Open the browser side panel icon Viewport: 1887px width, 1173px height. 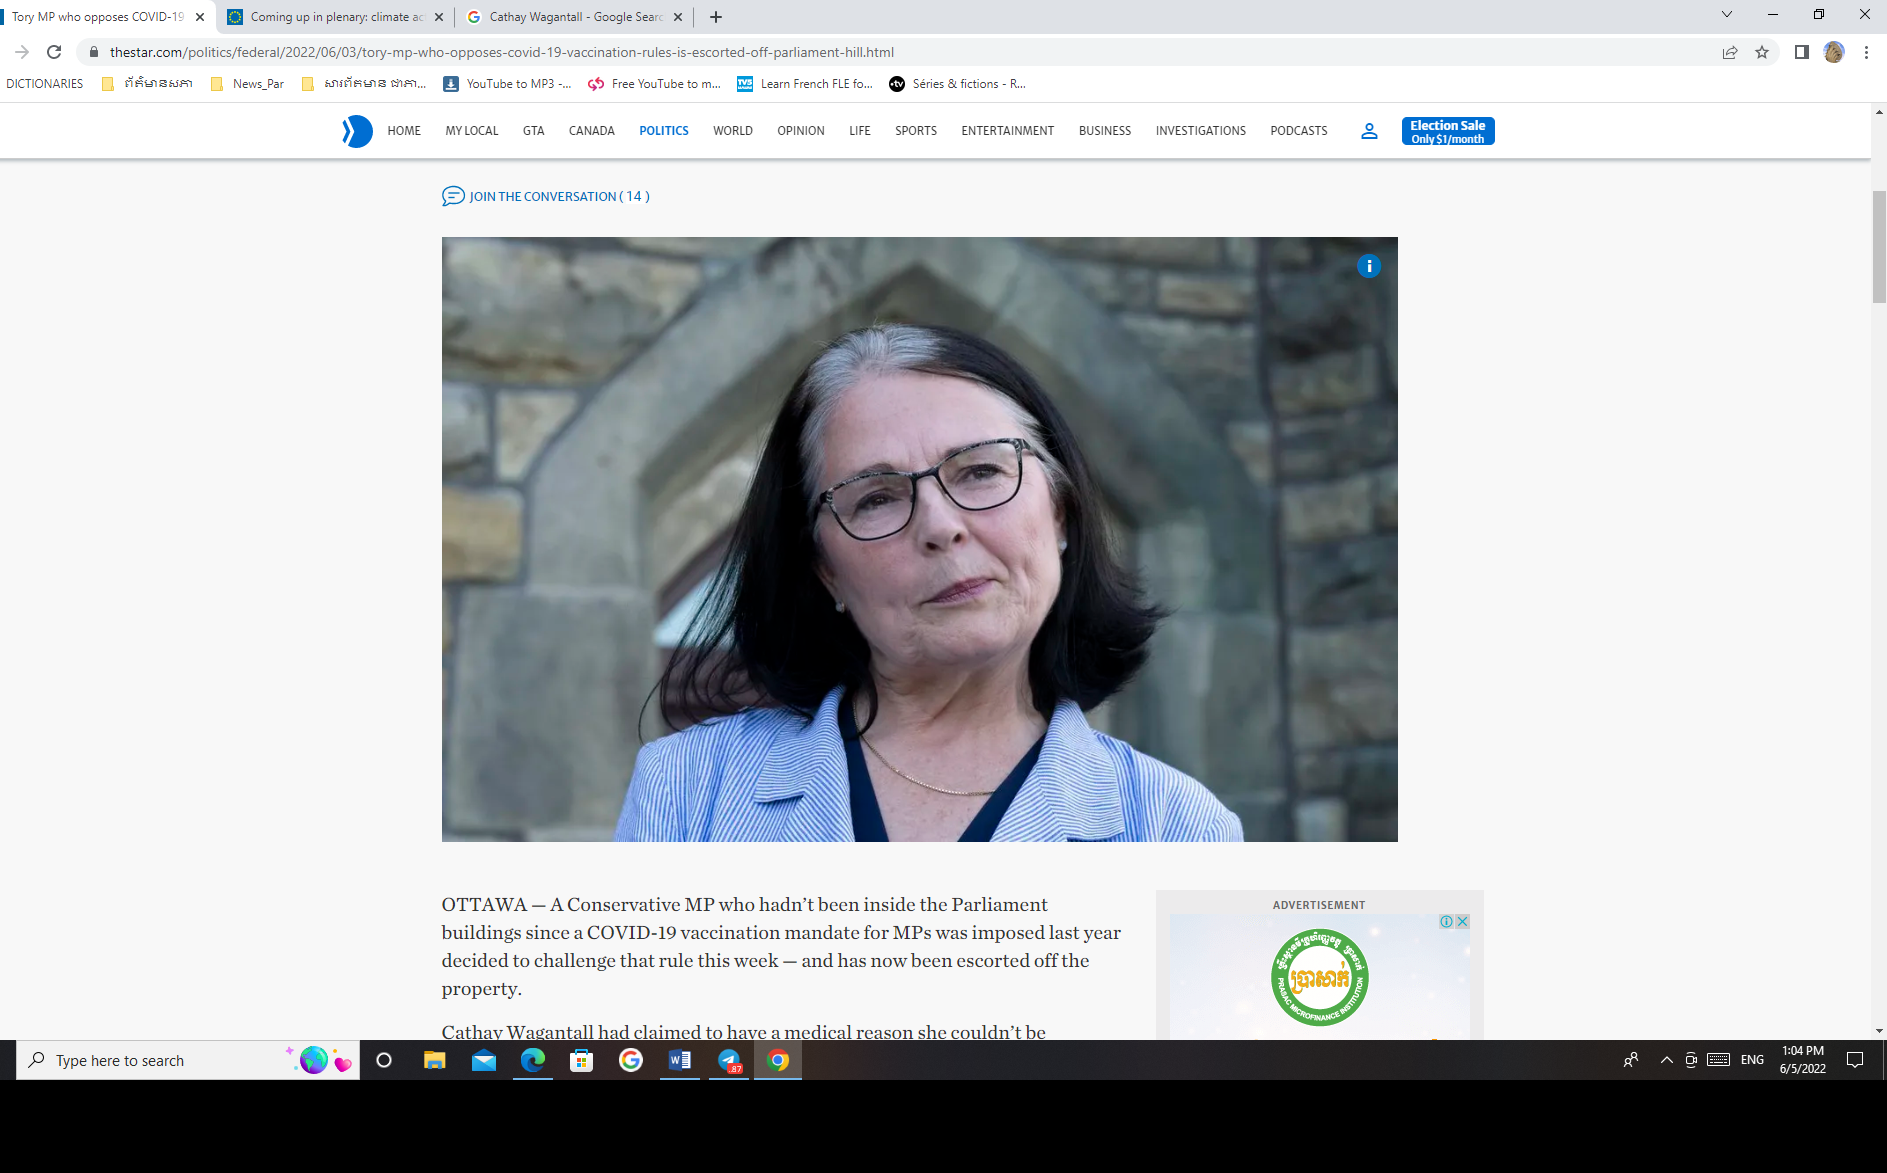tap(1801, 52)
